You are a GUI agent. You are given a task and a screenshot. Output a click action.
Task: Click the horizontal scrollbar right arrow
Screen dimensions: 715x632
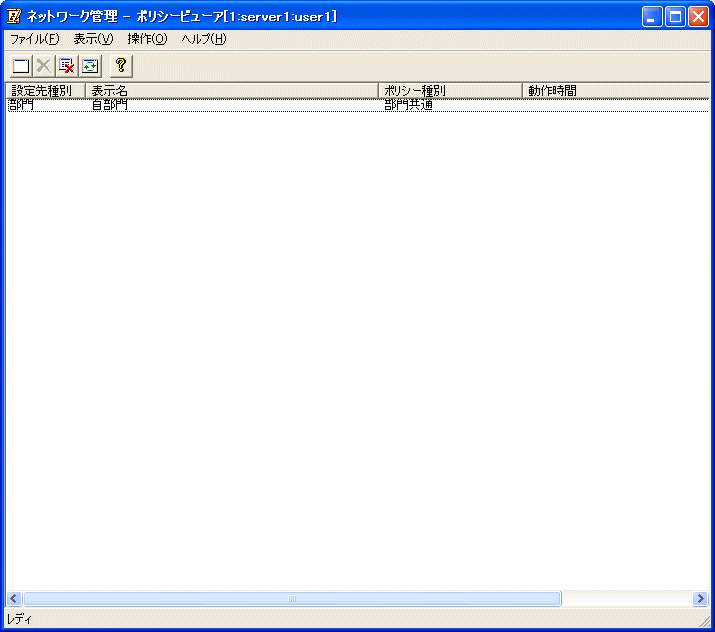(700, 598)
